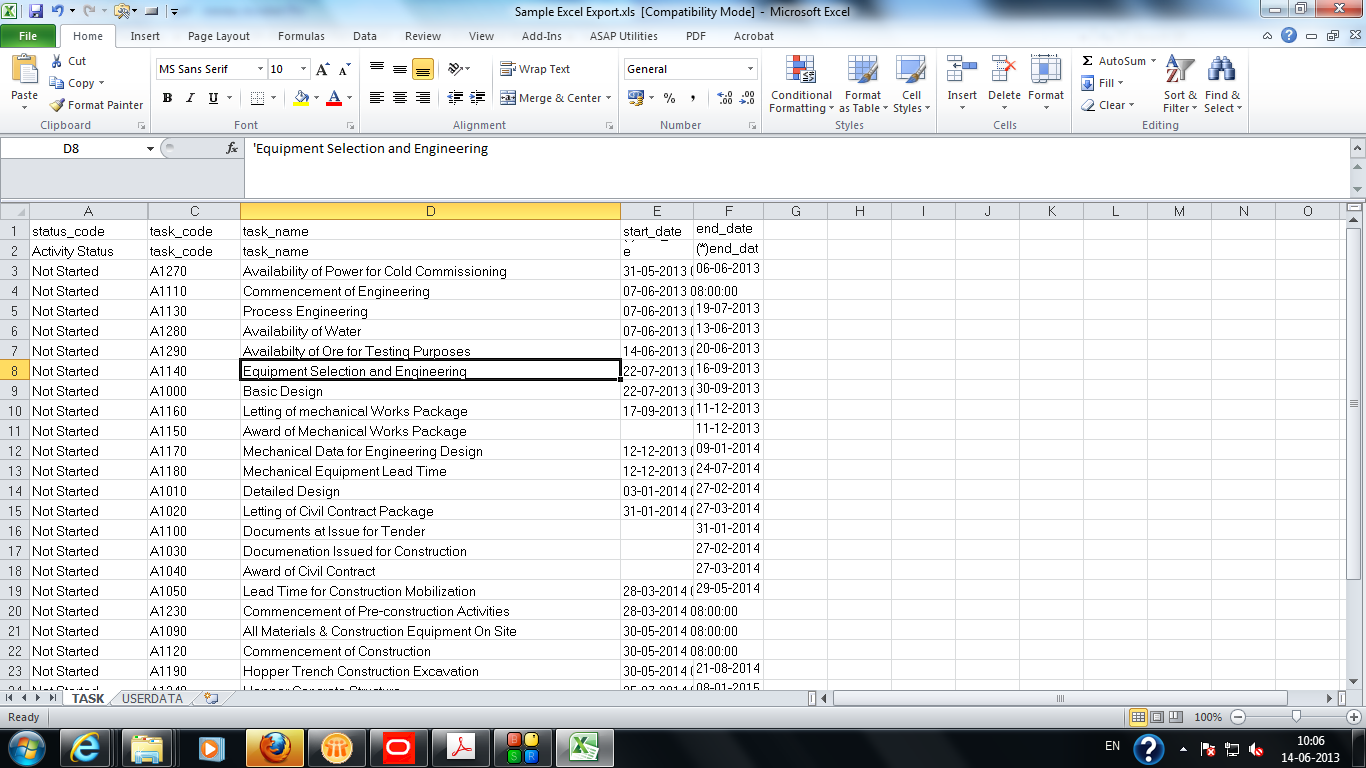Click the Paste clipboard icon

tap(24, 70)
